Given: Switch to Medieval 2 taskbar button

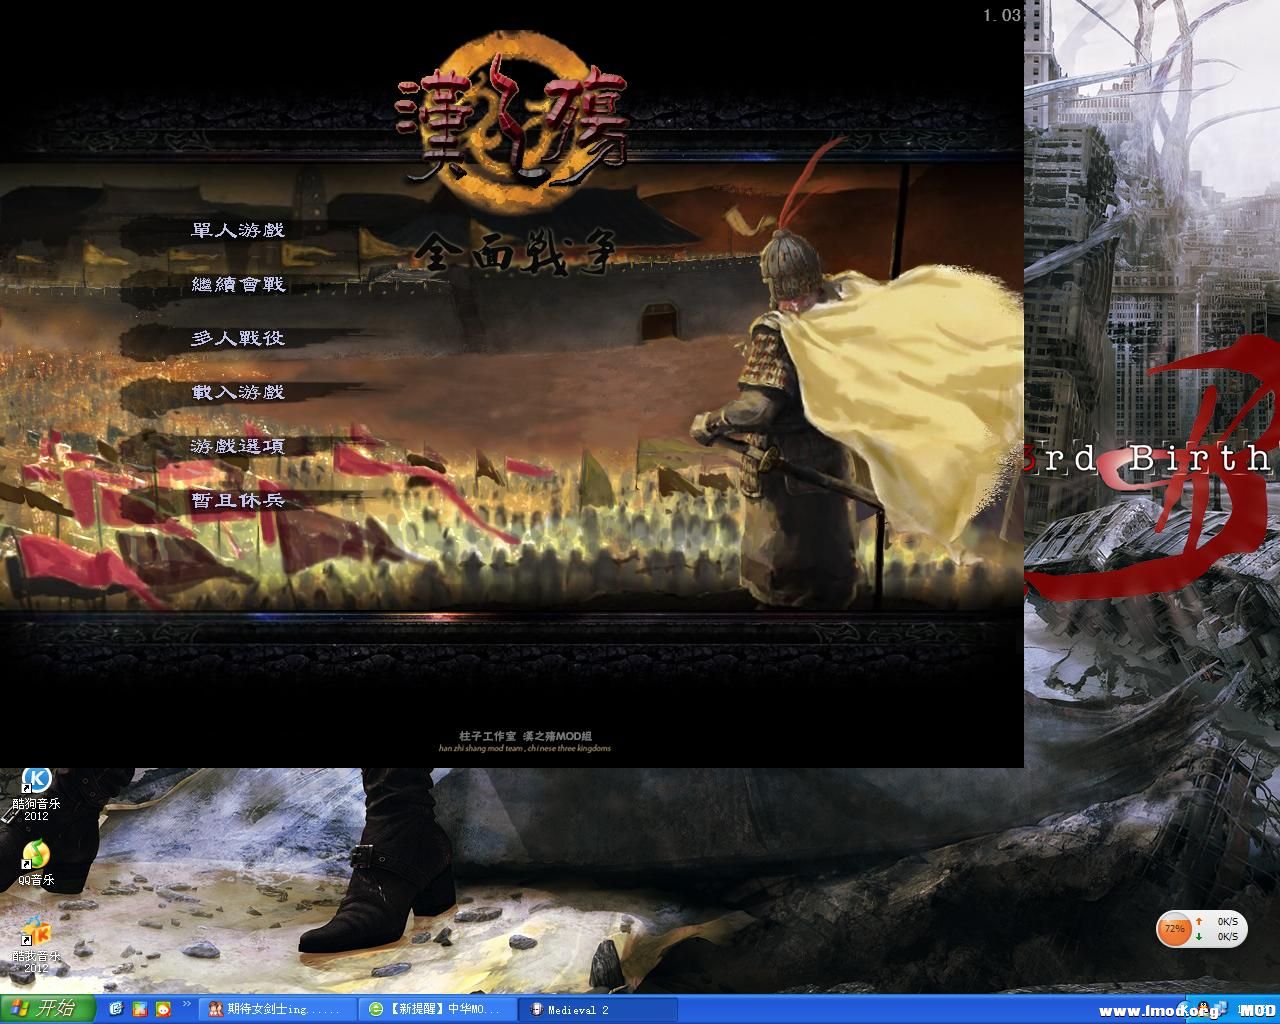Looking at the screenshot, I should coord(598,1009).
